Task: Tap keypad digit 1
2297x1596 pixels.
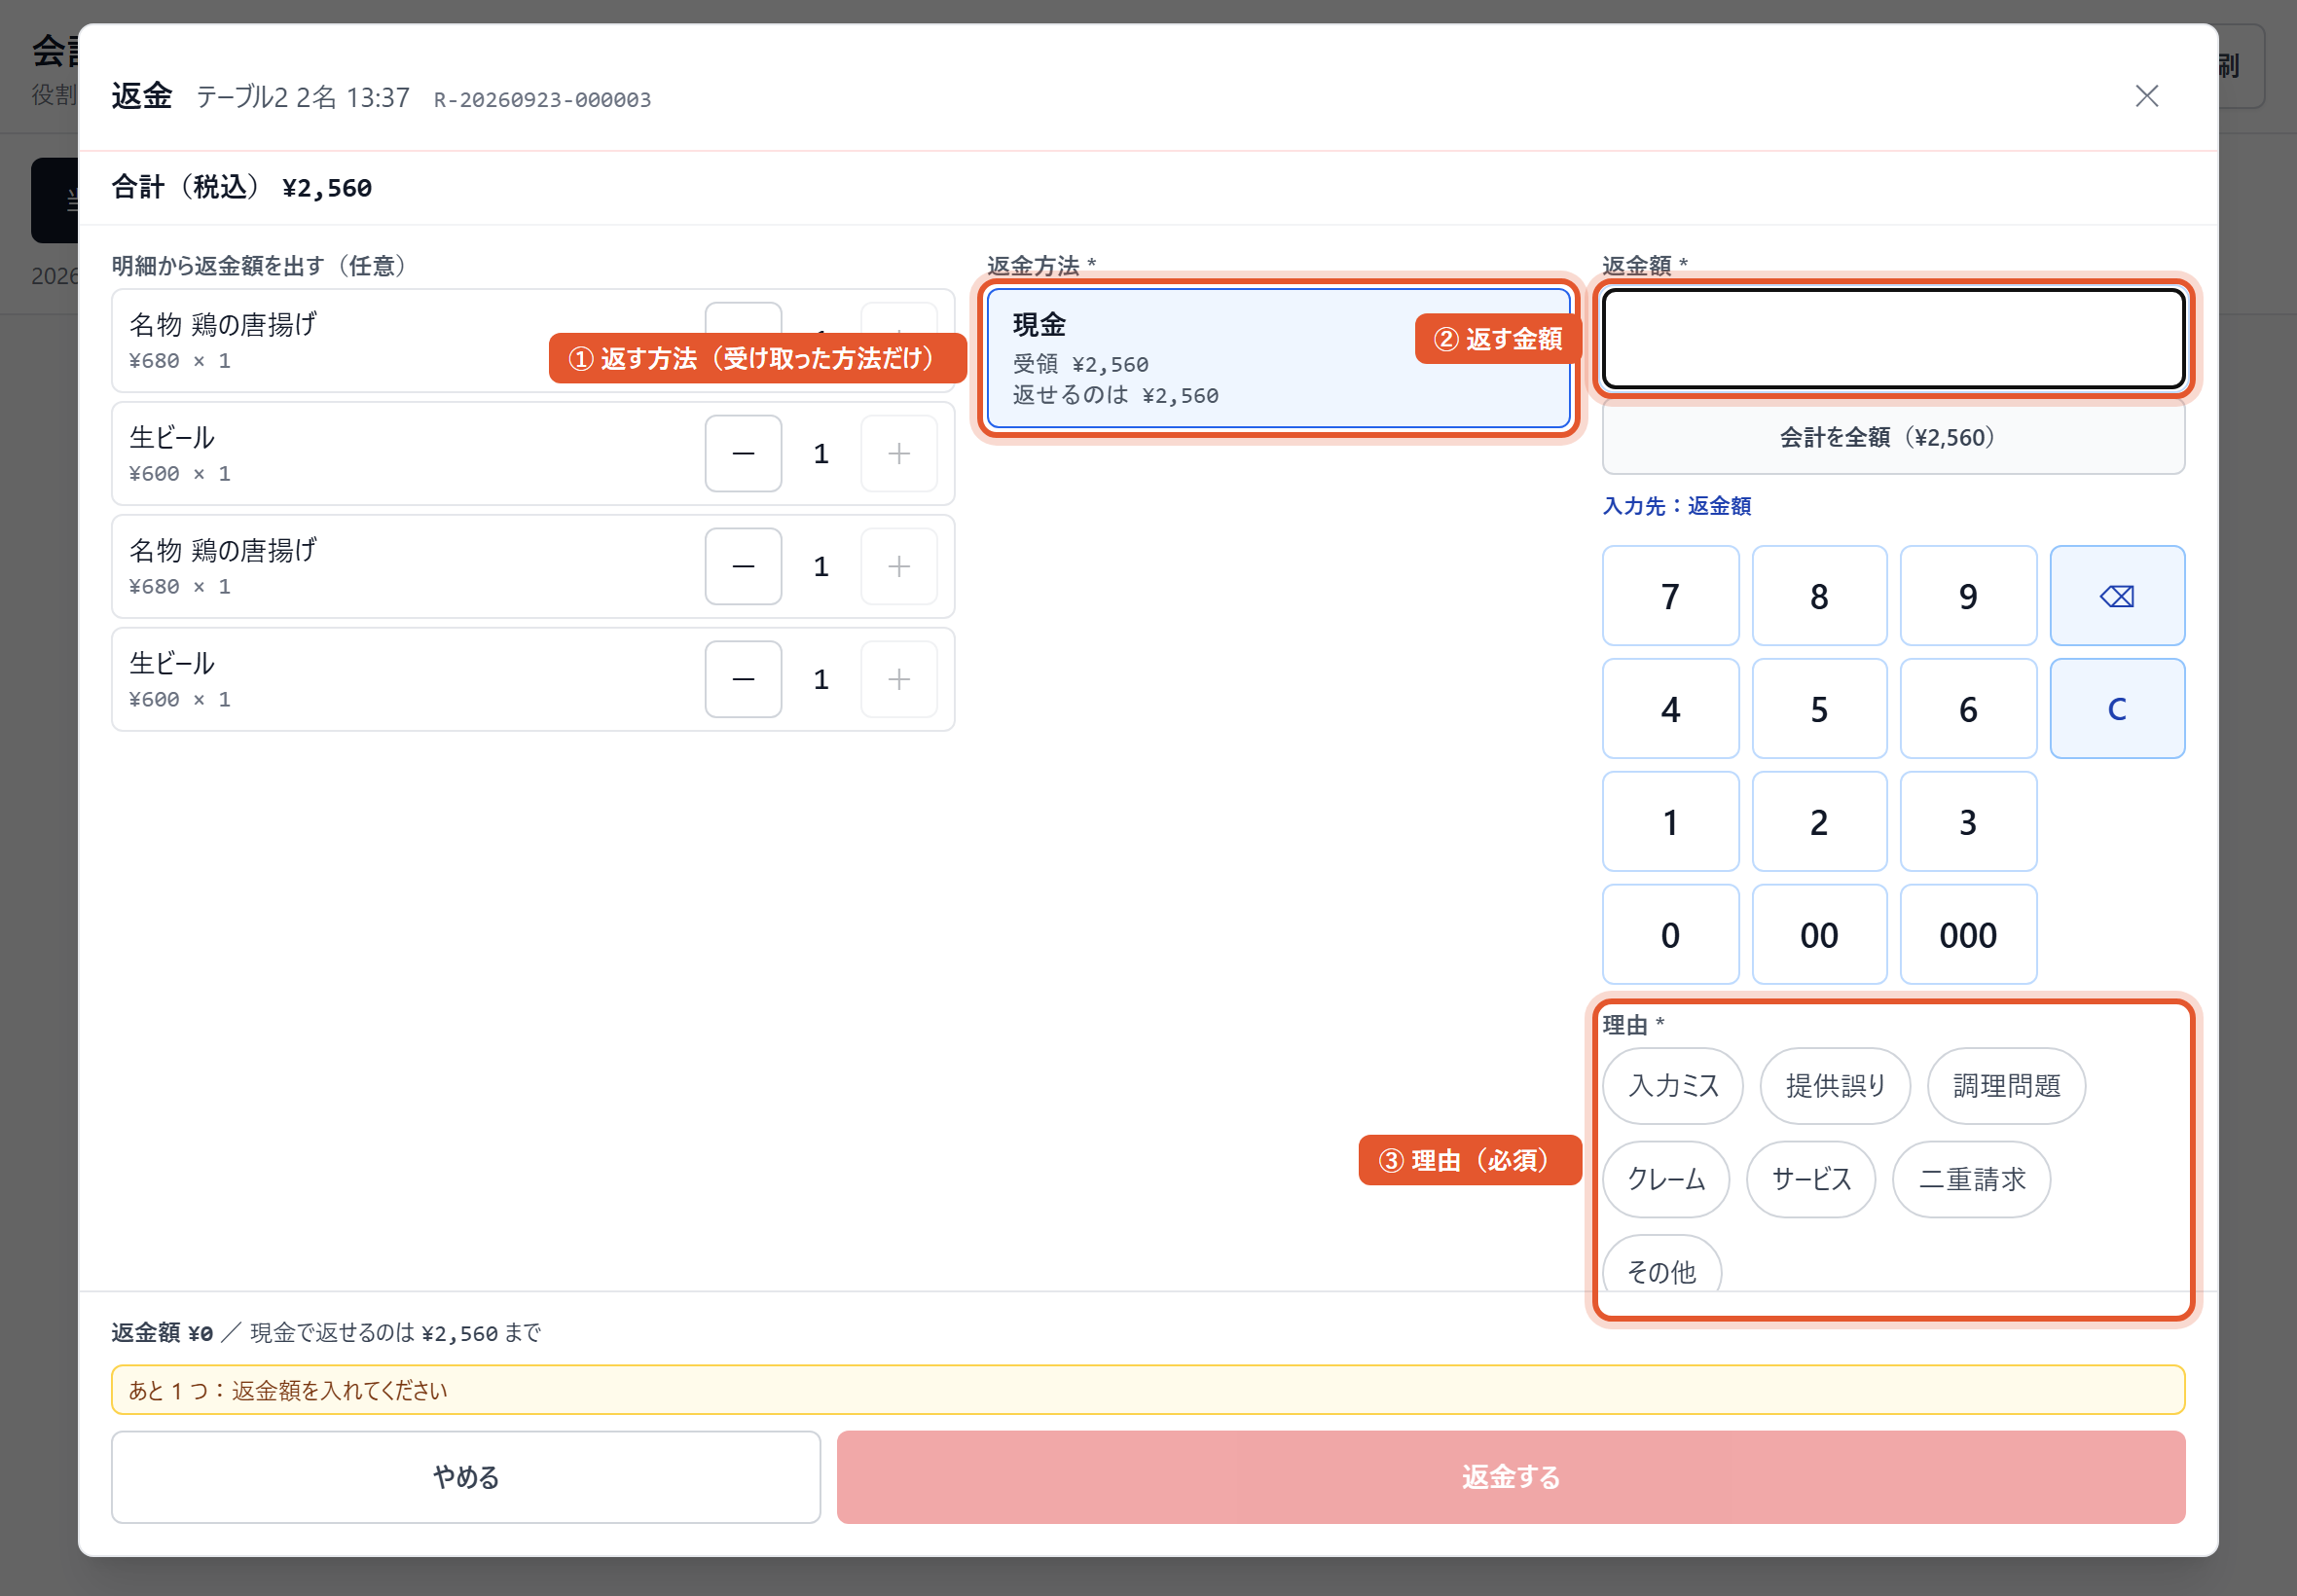Action: [1670, 822]
